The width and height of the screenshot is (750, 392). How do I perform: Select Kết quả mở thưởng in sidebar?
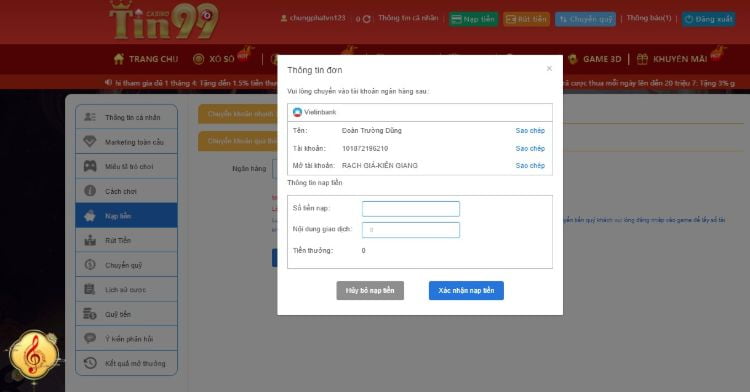[x=126, y=363]
